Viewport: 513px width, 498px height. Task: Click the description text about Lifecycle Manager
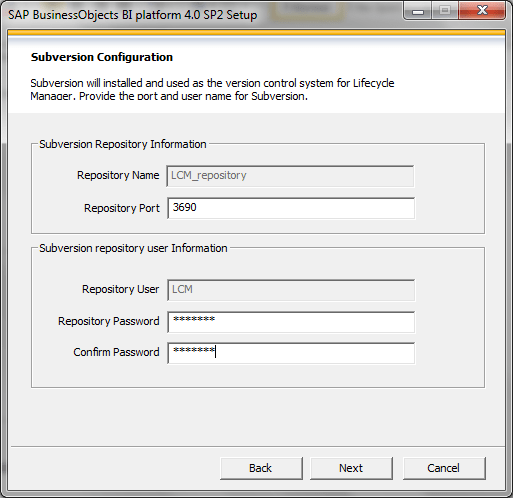tap(212, 89)
